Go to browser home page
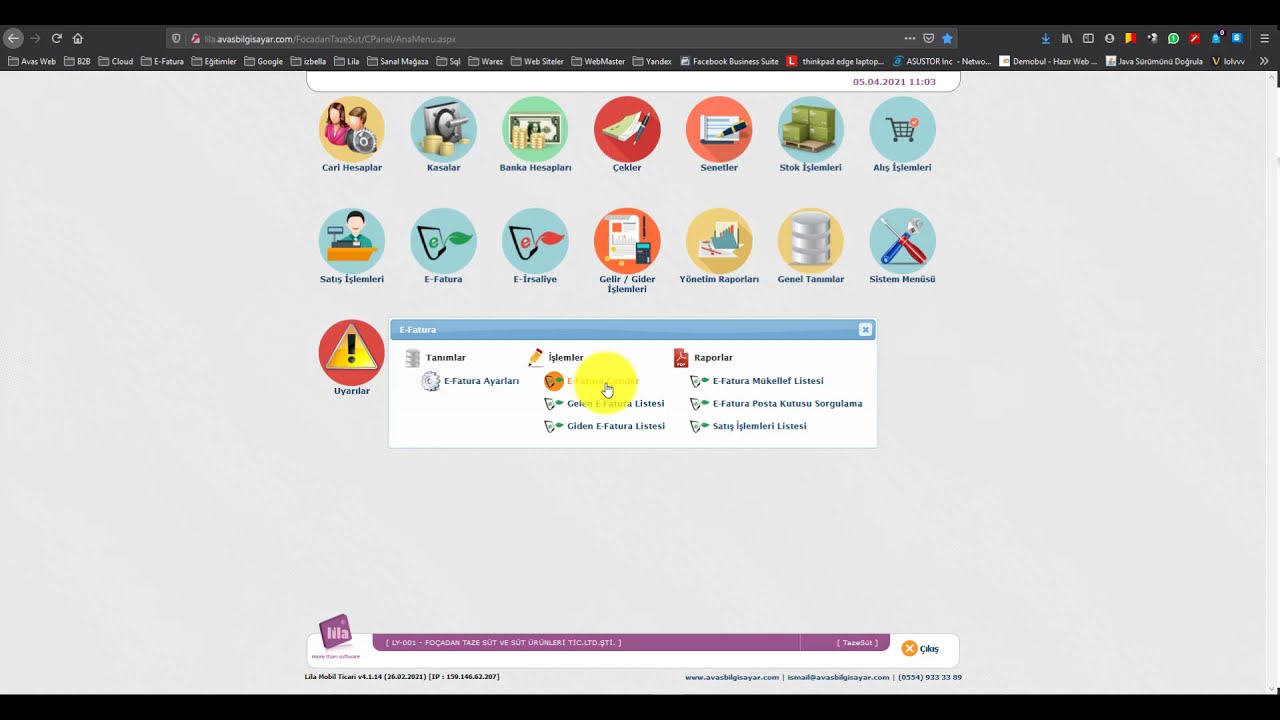Viewport: 1280px width, 720px height. coord(78,38)
